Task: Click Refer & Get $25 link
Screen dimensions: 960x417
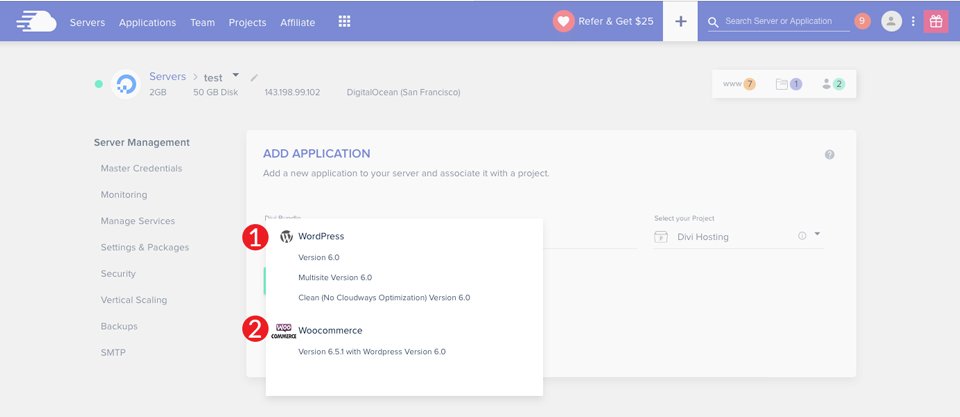Action: (616, 21)
